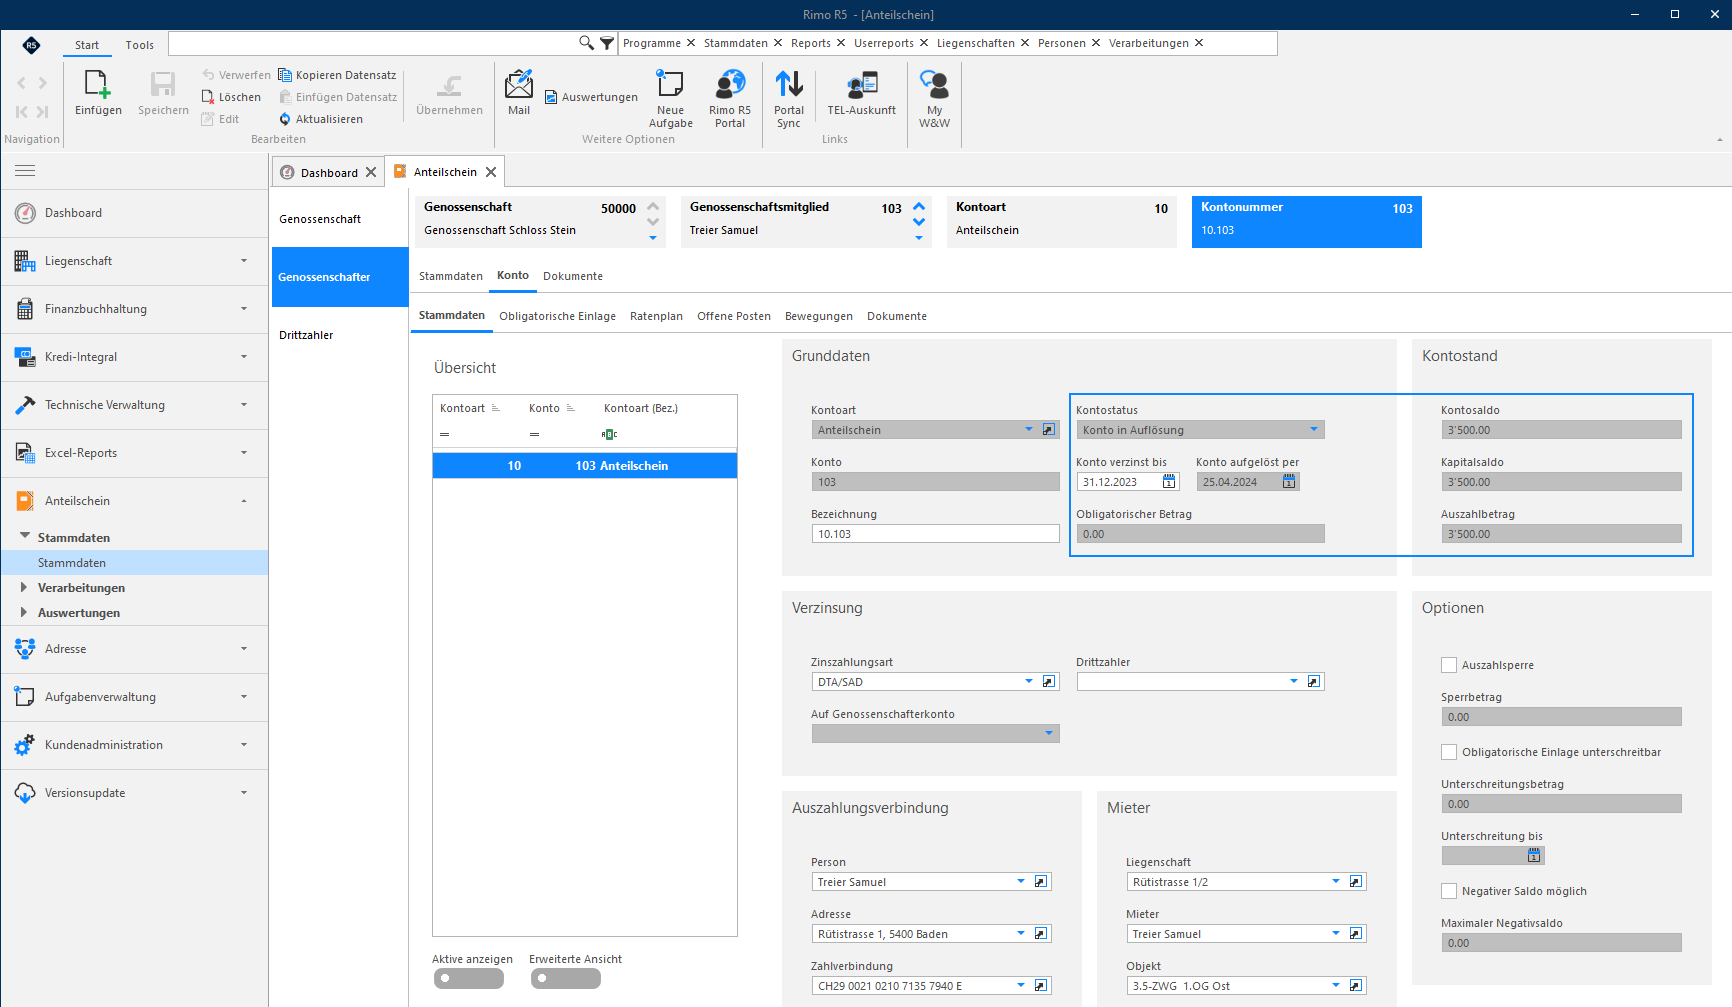Open the Kontostatus dropdown
Image resolution: width=1732 pixels, height=1007 pixels.
[x=1314, y=430]
